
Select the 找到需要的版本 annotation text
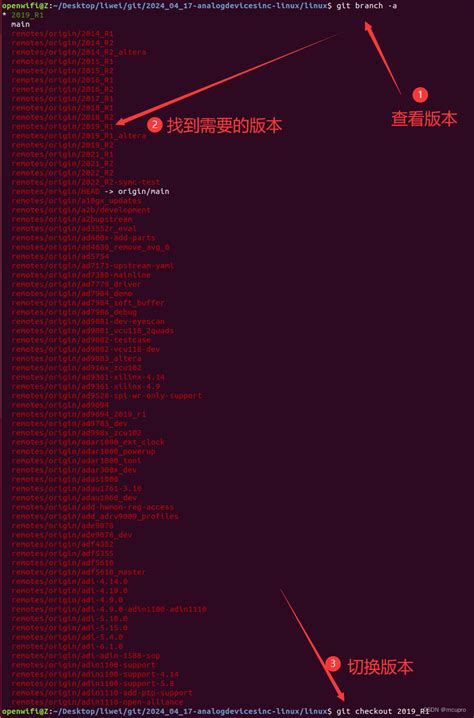point(224,125)
